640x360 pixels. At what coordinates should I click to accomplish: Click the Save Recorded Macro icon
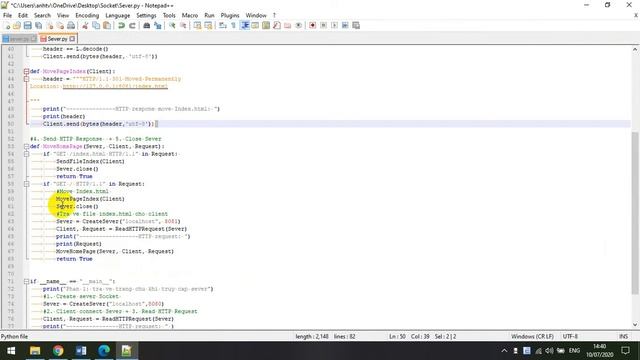pos(356,25)
